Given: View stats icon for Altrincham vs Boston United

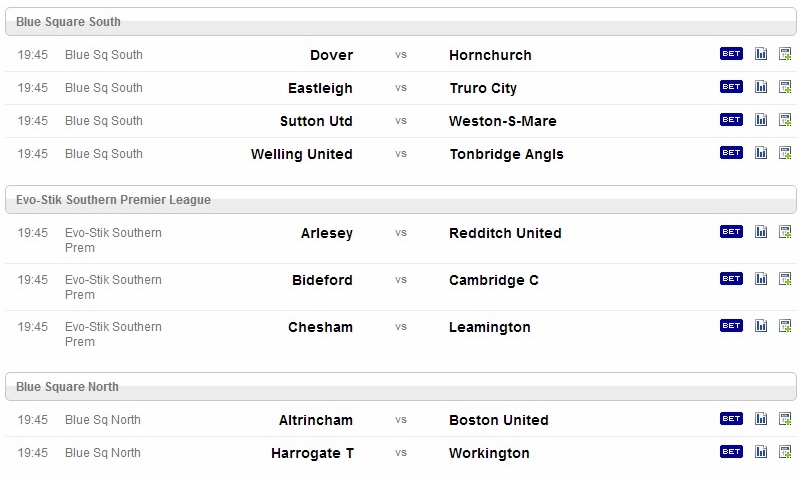Looking at the screenshot, I should (761, 419).
